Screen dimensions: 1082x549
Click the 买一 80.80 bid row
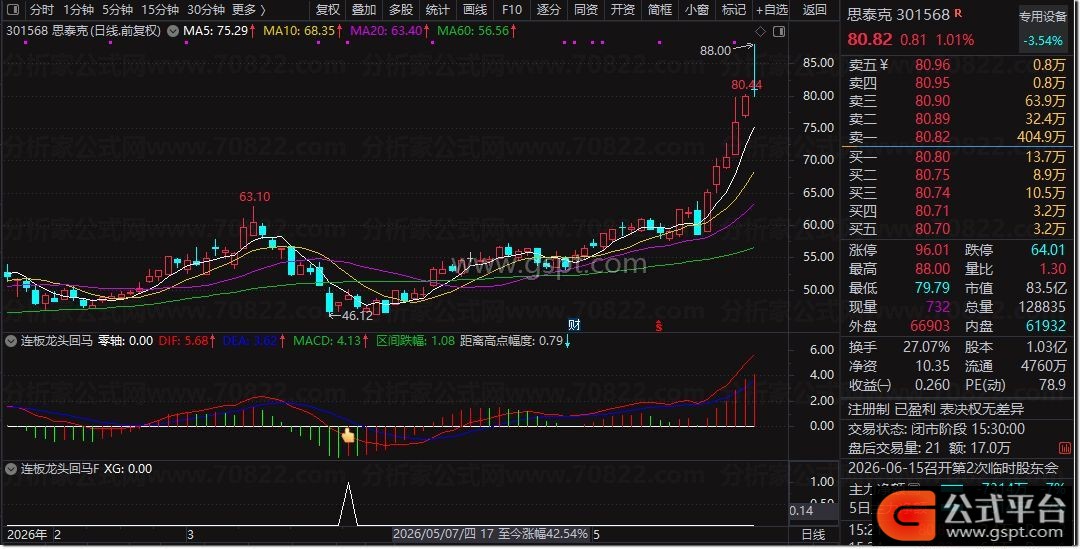click(958, 157)
